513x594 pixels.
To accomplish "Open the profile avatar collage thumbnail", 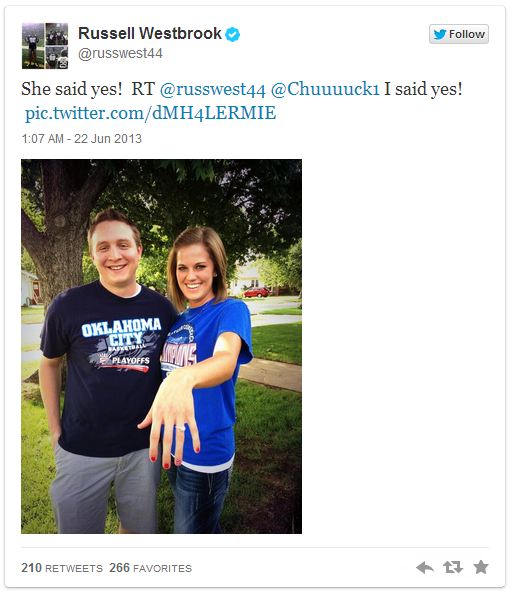I will (x=45, y=46).
